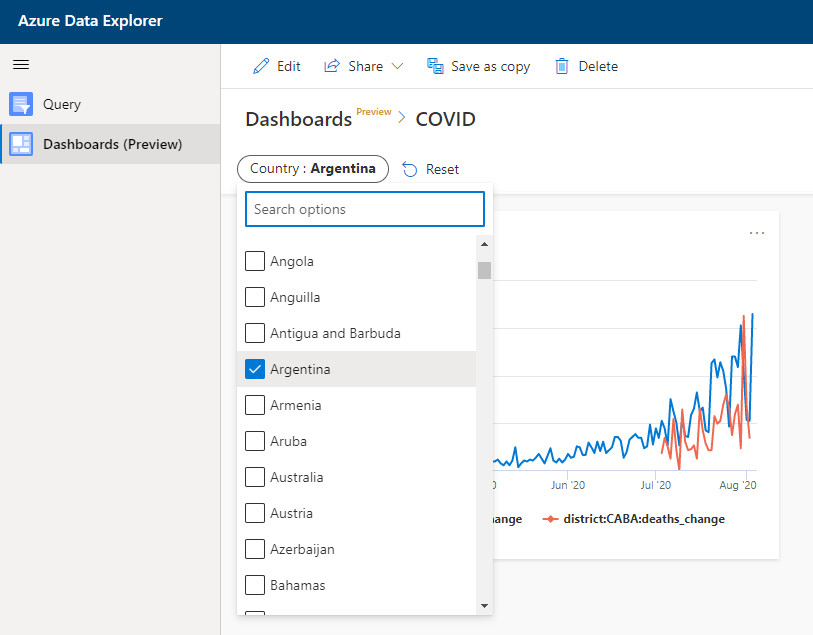This screenshot has width=813, height=635.
Task: Check the Angola checkbox
Action: pyautogui.click(x=255, y=261)
